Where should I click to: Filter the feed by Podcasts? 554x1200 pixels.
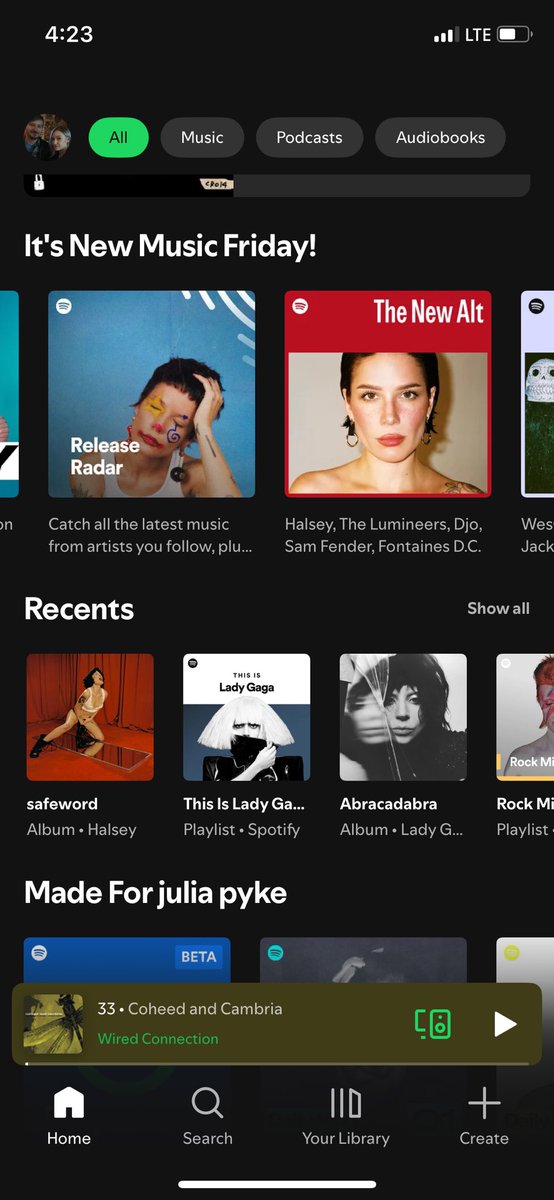[309, 137]
